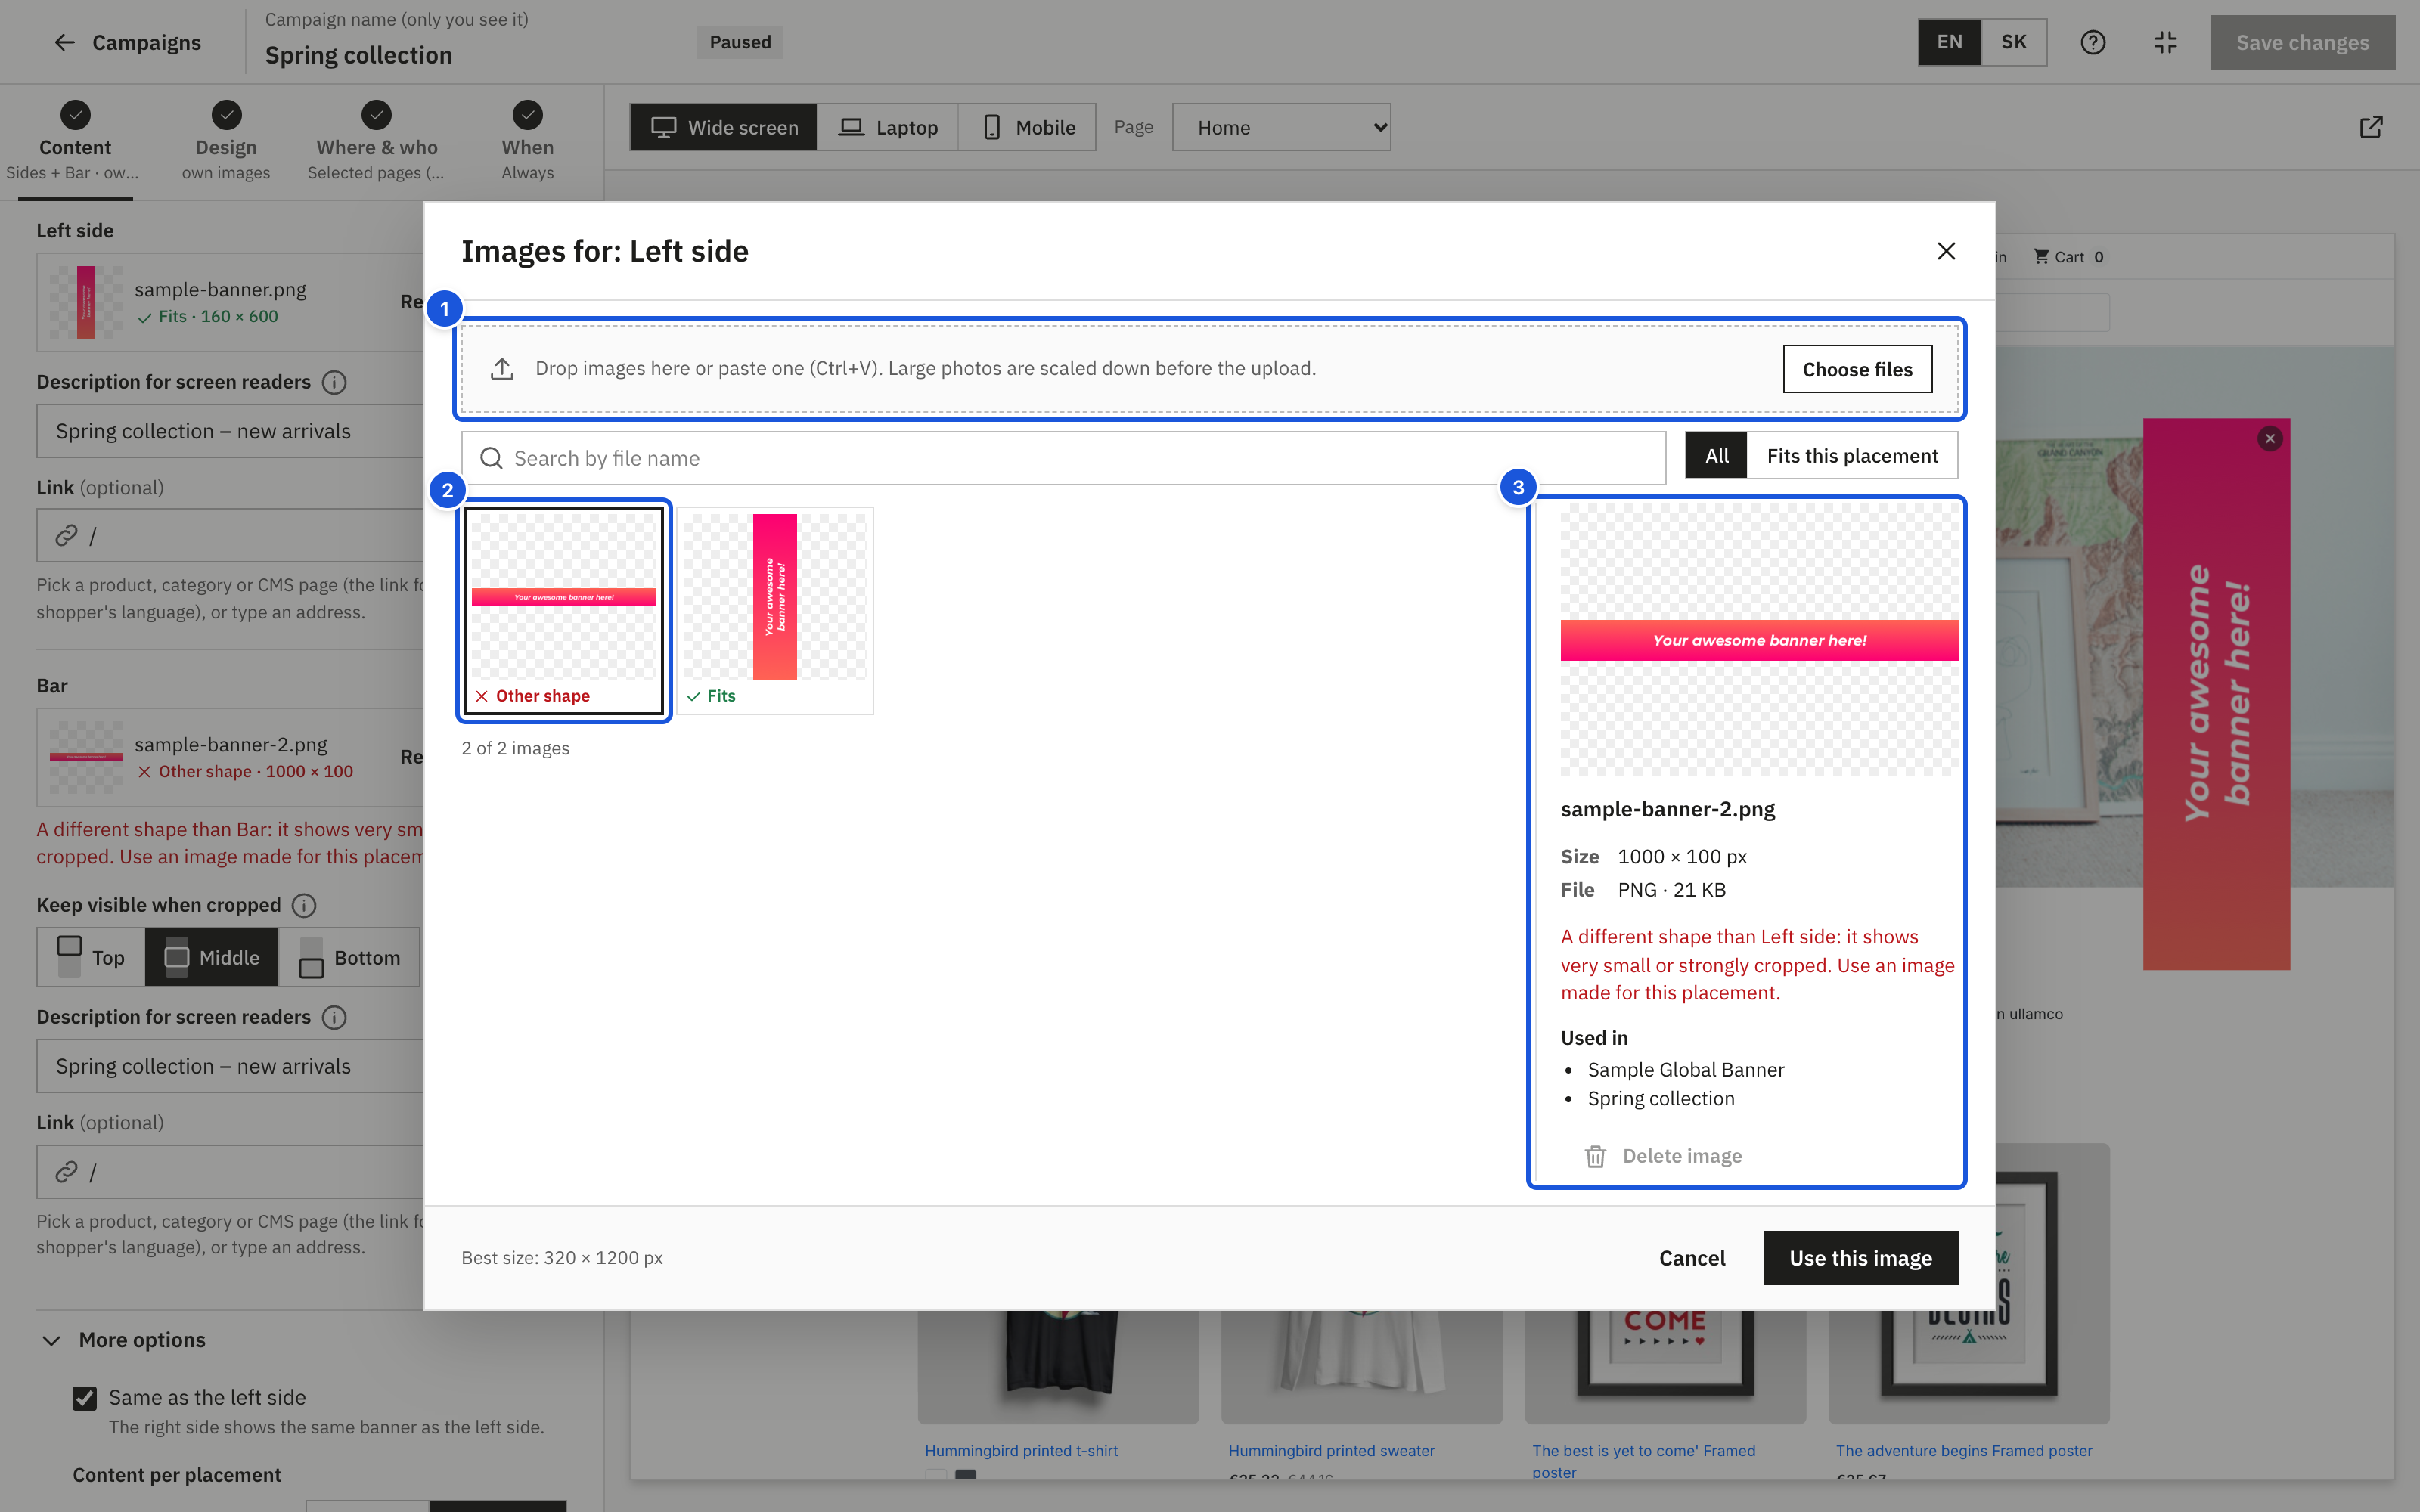Click the Choose files button
The image size is (2420, 1512).
[x=1857, y=369]
